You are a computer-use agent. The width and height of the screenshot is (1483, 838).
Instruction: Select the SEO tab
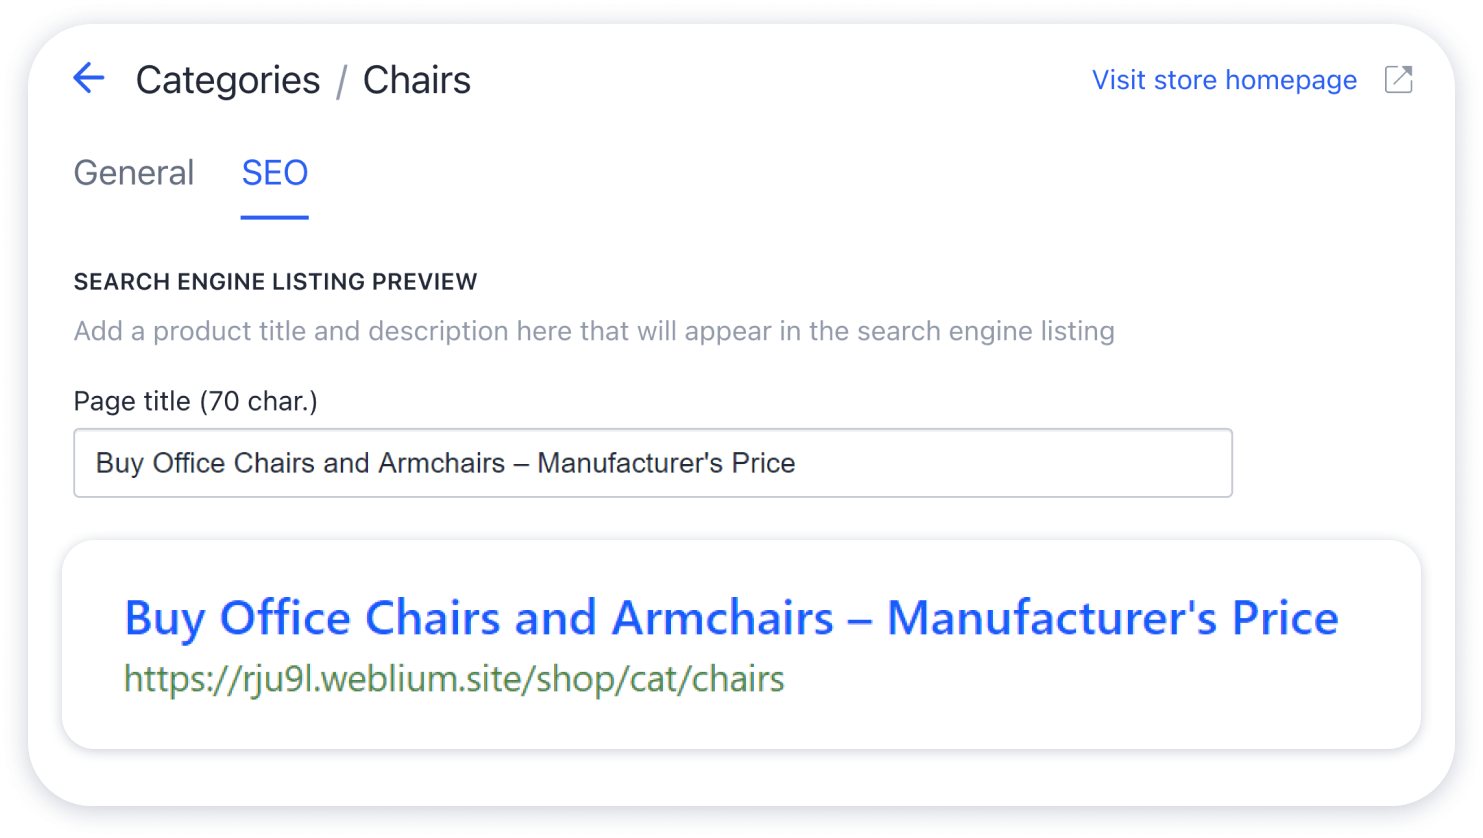pyautogui.click(x=275, y=173)
